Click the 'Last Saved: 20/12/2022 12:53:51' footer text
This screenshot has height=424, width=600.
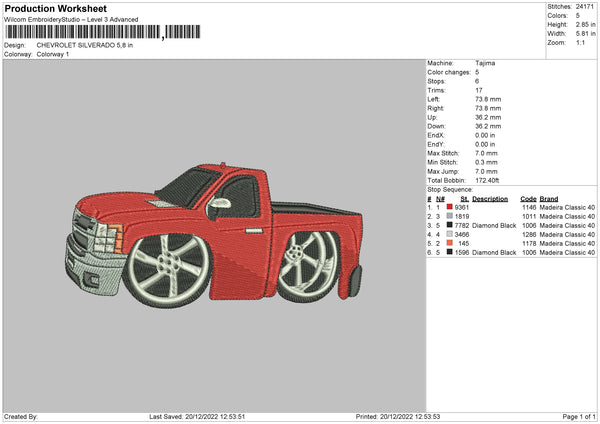point(197,416)
